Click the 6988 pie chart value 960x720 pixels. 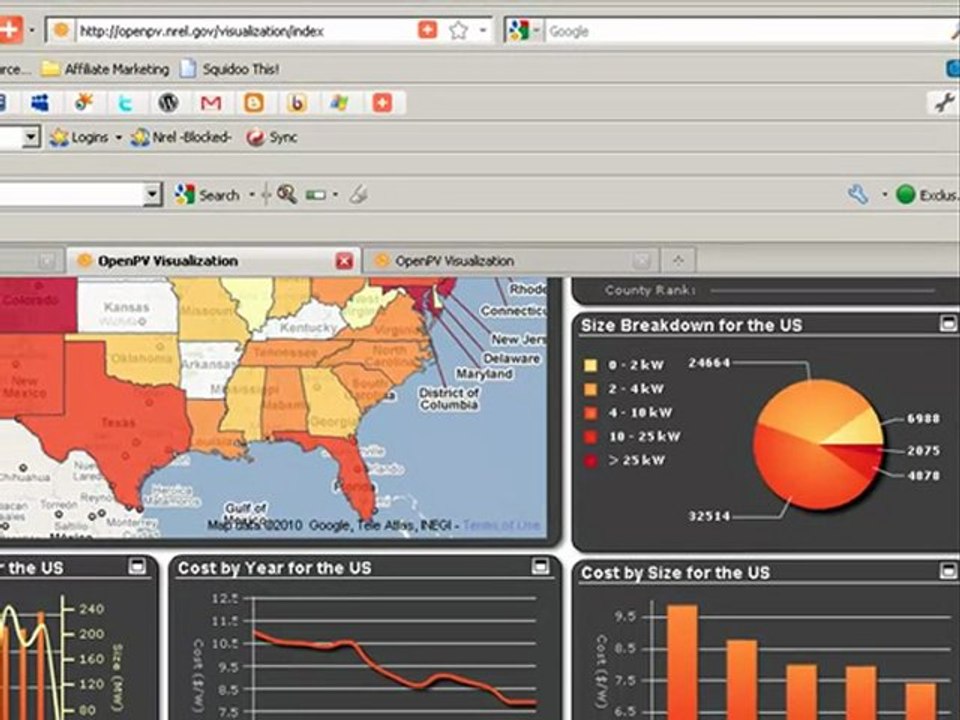coord(923,418)
